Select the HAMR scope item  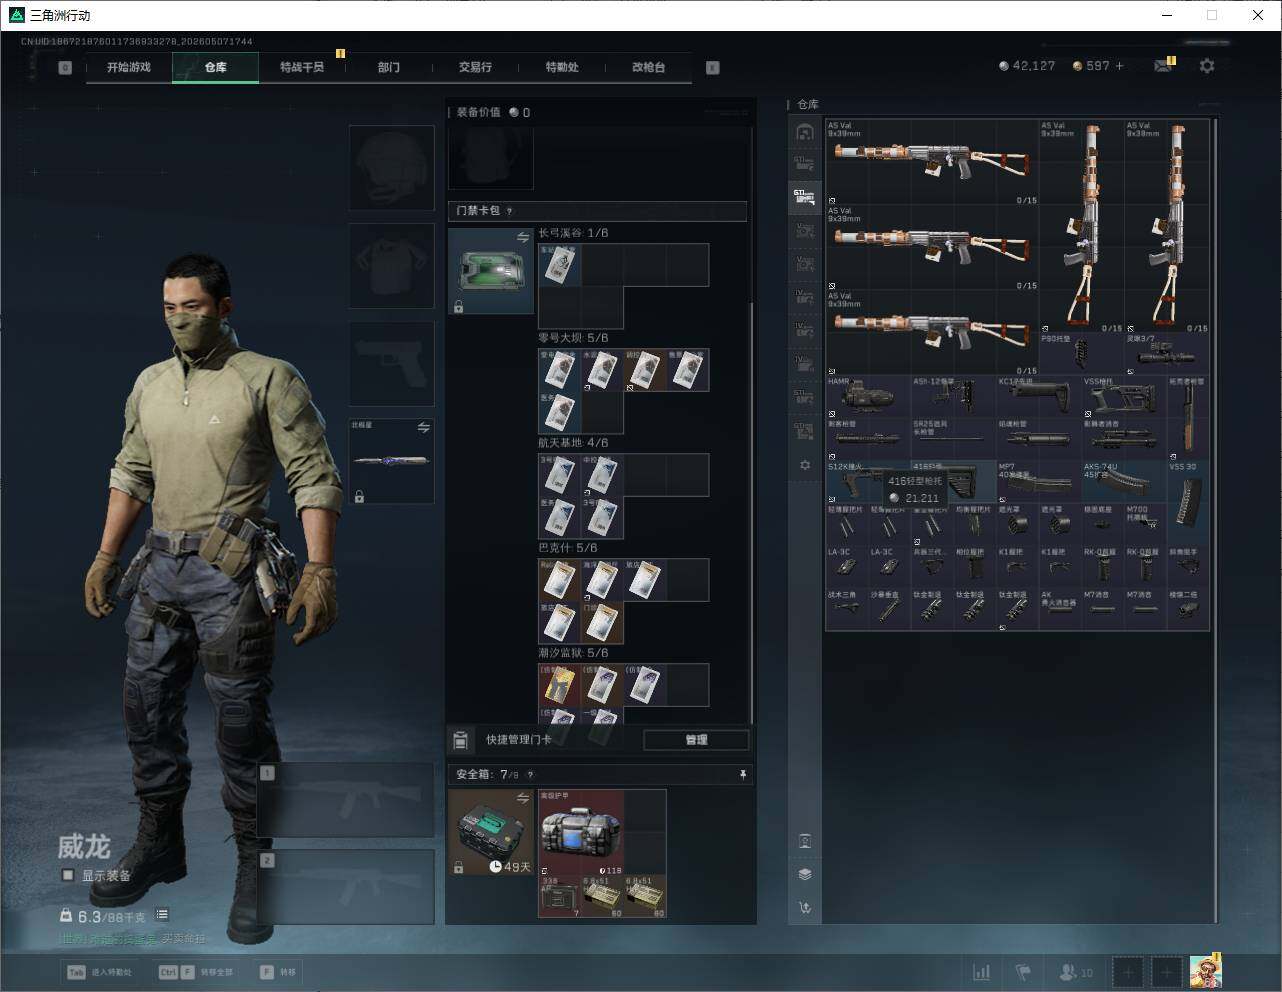pyautogui.click(x=868, y=397)
